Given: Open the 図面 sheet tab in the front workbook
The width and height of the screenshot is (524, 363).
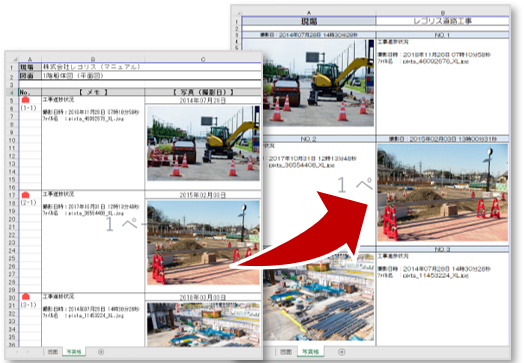Looking at the screenshot, I should pos(52,352).
